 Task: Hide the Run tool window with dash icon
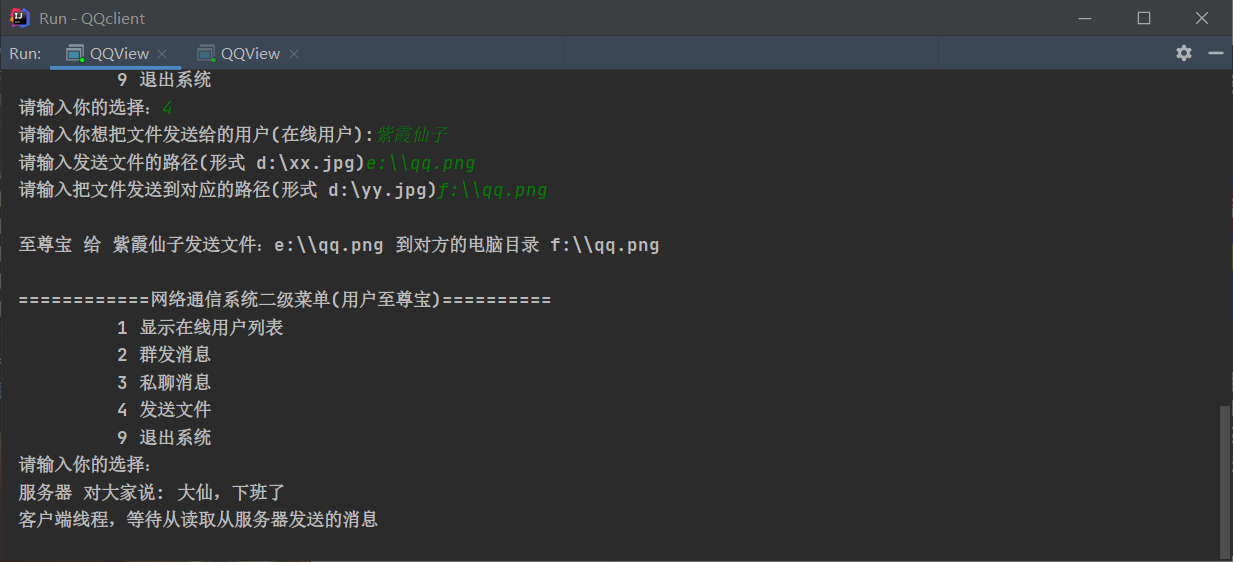click(1216, 53)
